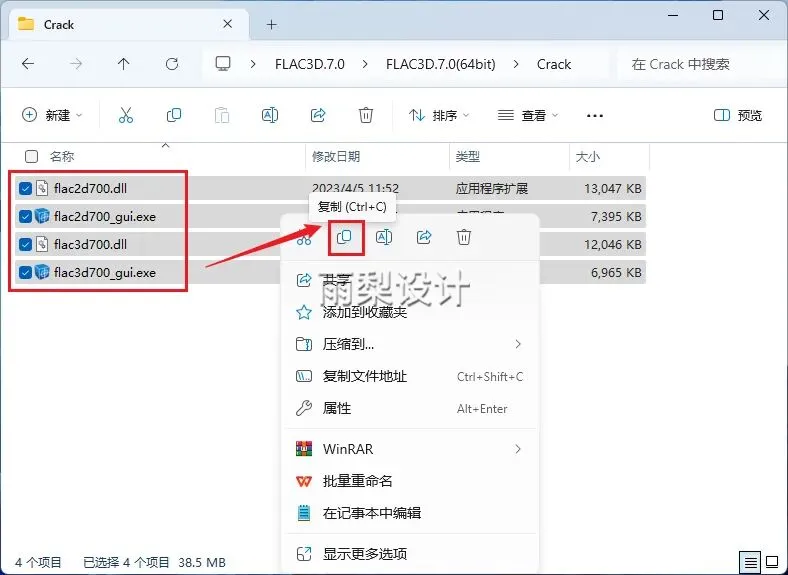788x575 pixels.
Task: Choose 共享 in the context menu
Action: [410, 280]
